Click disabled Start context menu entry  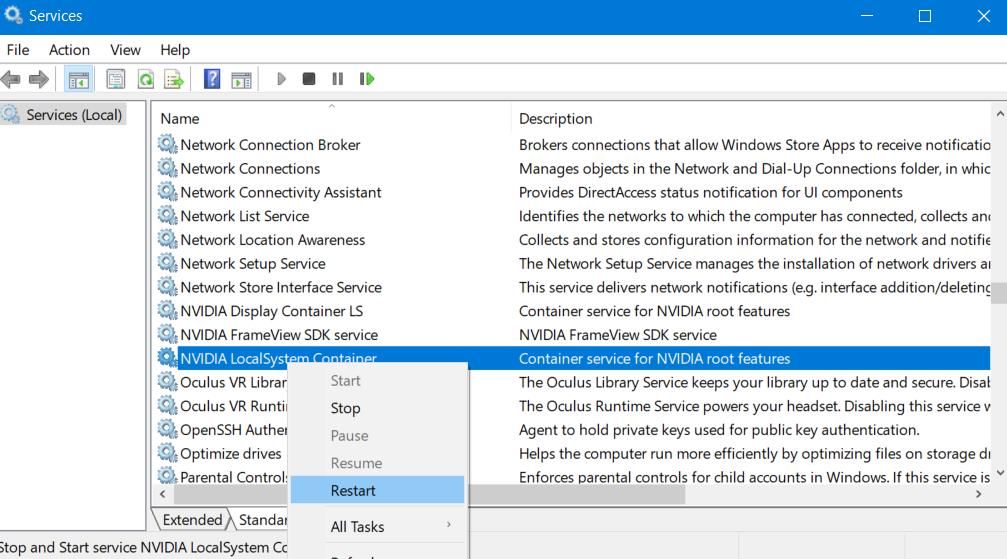click(377, 380)
